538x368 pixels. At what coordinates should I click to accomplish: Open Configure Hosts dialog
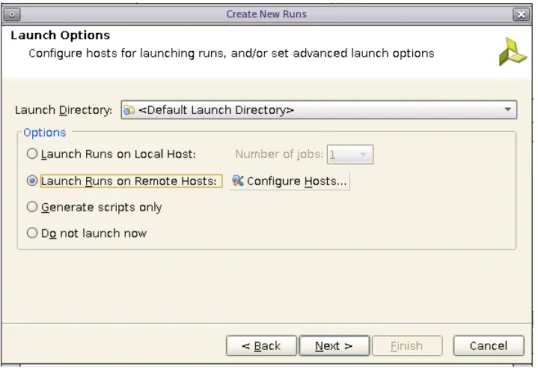coord(290,181)
